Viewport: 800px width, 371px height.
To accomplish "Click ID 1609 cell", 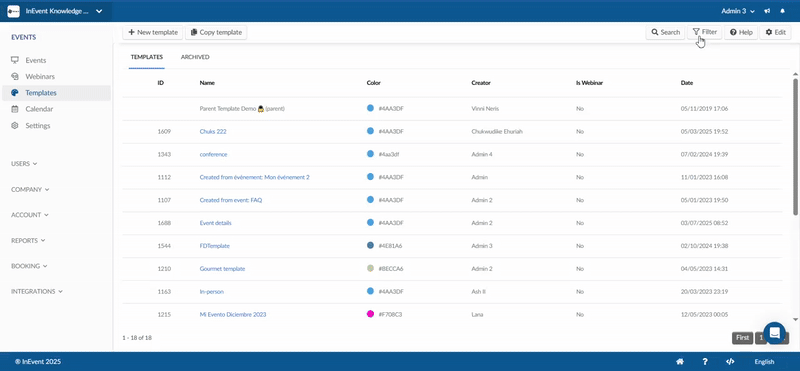I will tap(164, 131).
